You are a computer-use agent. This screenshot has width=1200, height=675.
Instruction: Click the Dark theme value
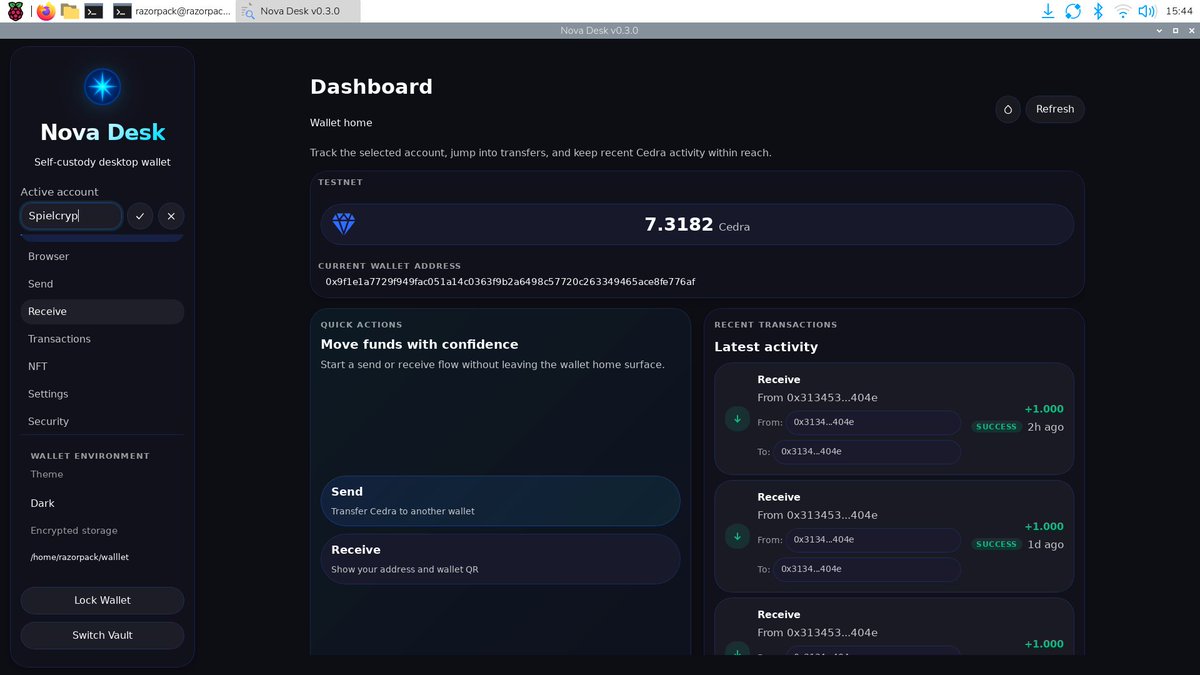[42, 503]
